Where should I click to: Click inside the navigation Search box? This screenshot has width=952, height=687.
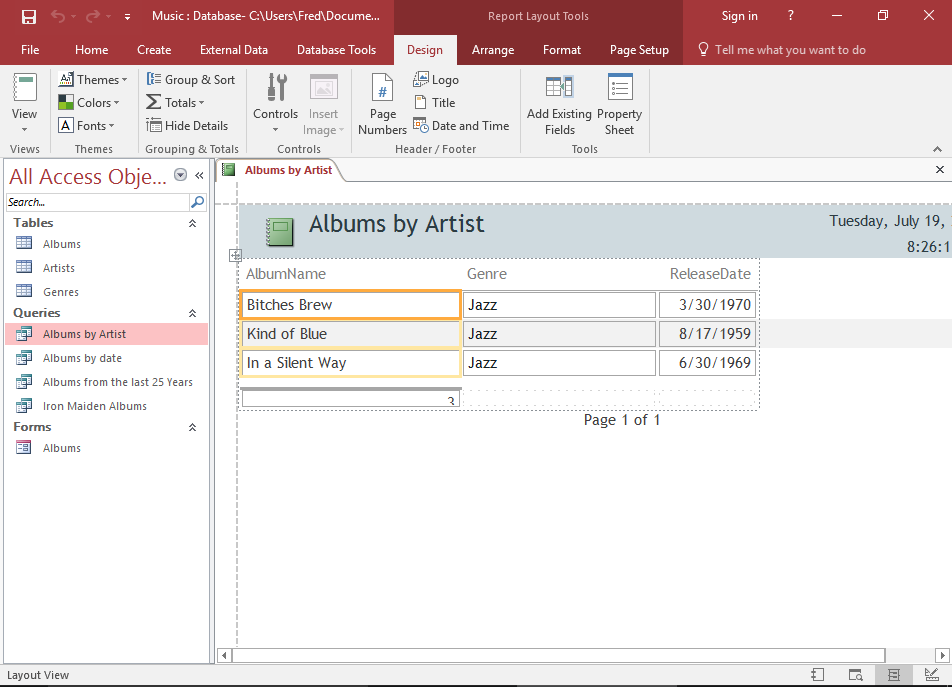pos(95,201)
